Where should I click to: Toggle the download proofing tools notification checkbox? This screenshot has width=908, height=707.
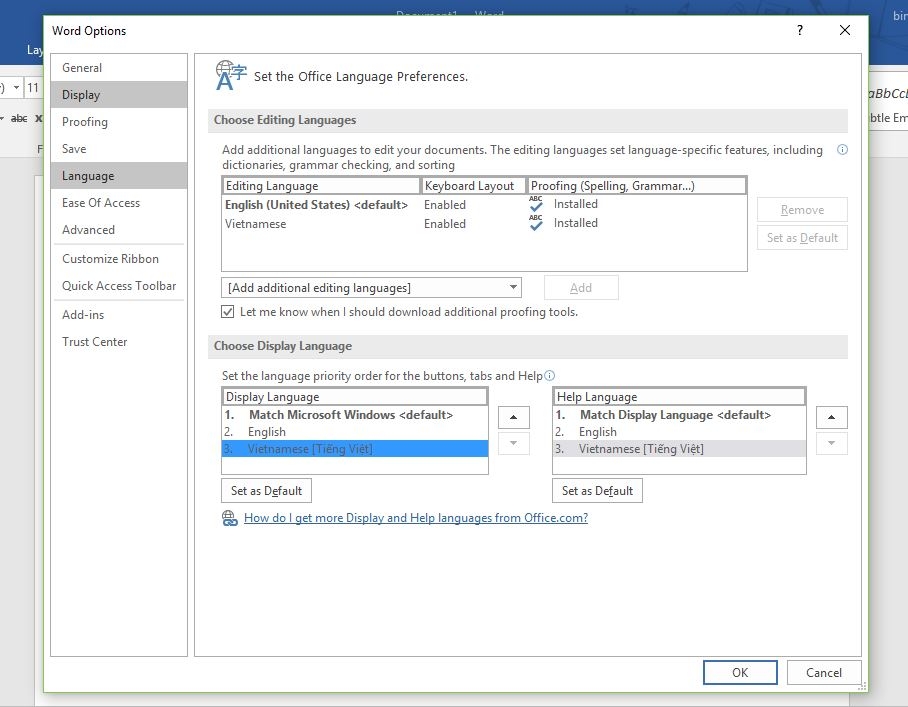(x=228, y=312)
